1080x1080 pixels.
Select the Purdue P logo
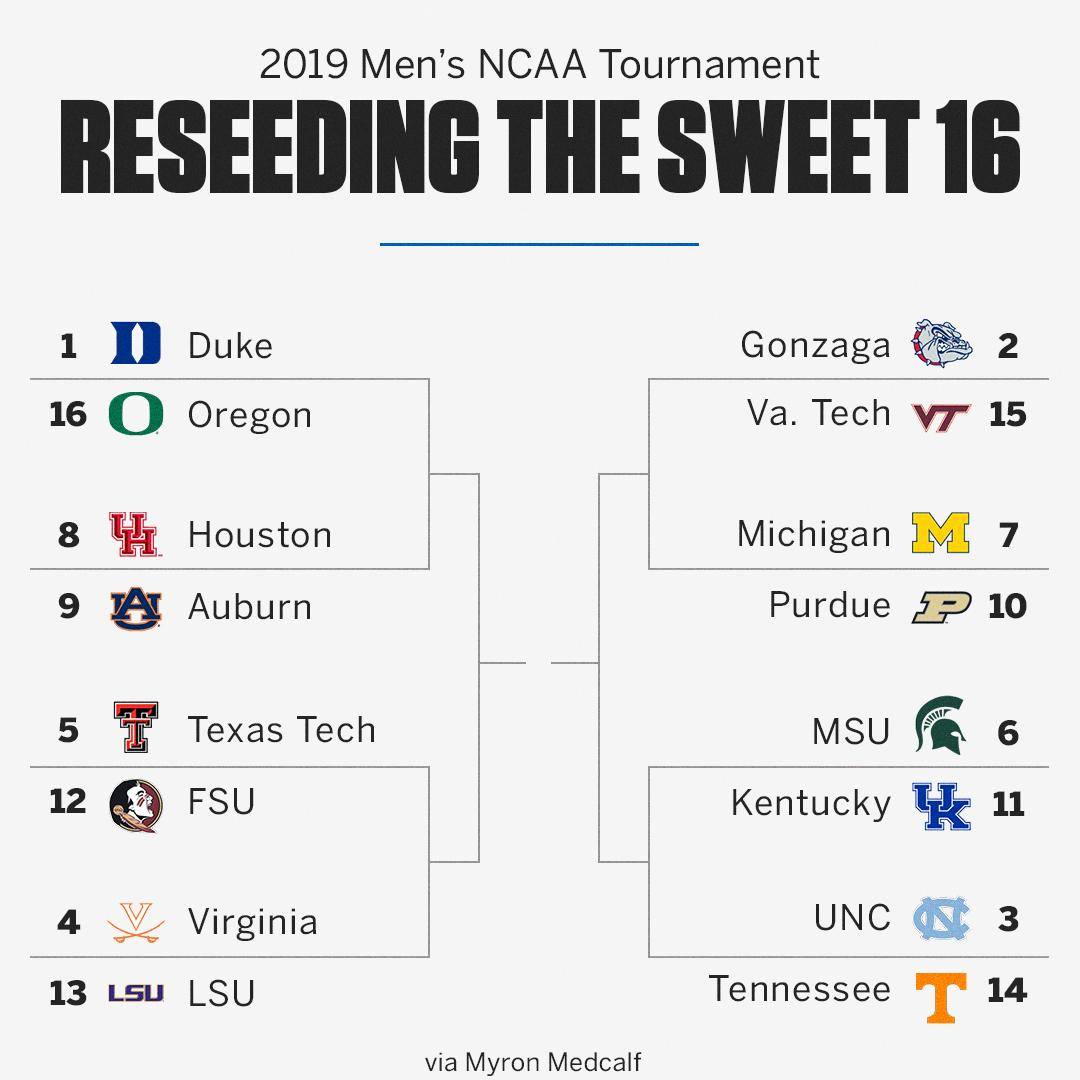(942, 607)
